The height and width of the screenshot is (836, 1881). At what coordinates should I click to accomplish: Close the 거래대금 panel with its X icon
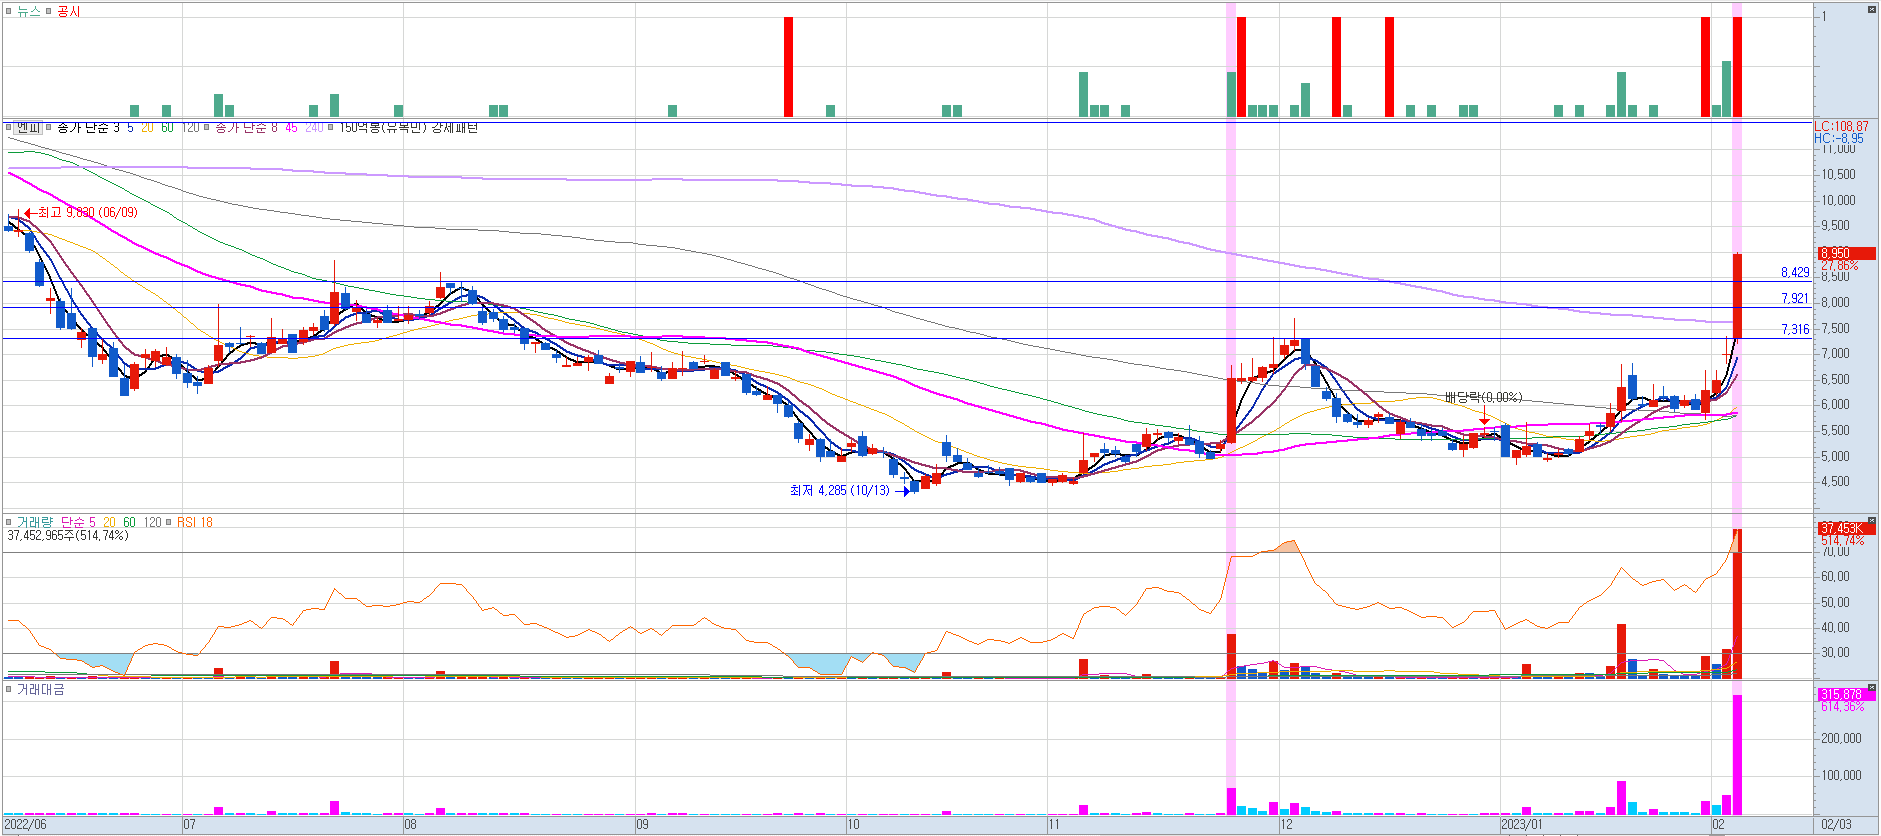tap(1872, 688)
